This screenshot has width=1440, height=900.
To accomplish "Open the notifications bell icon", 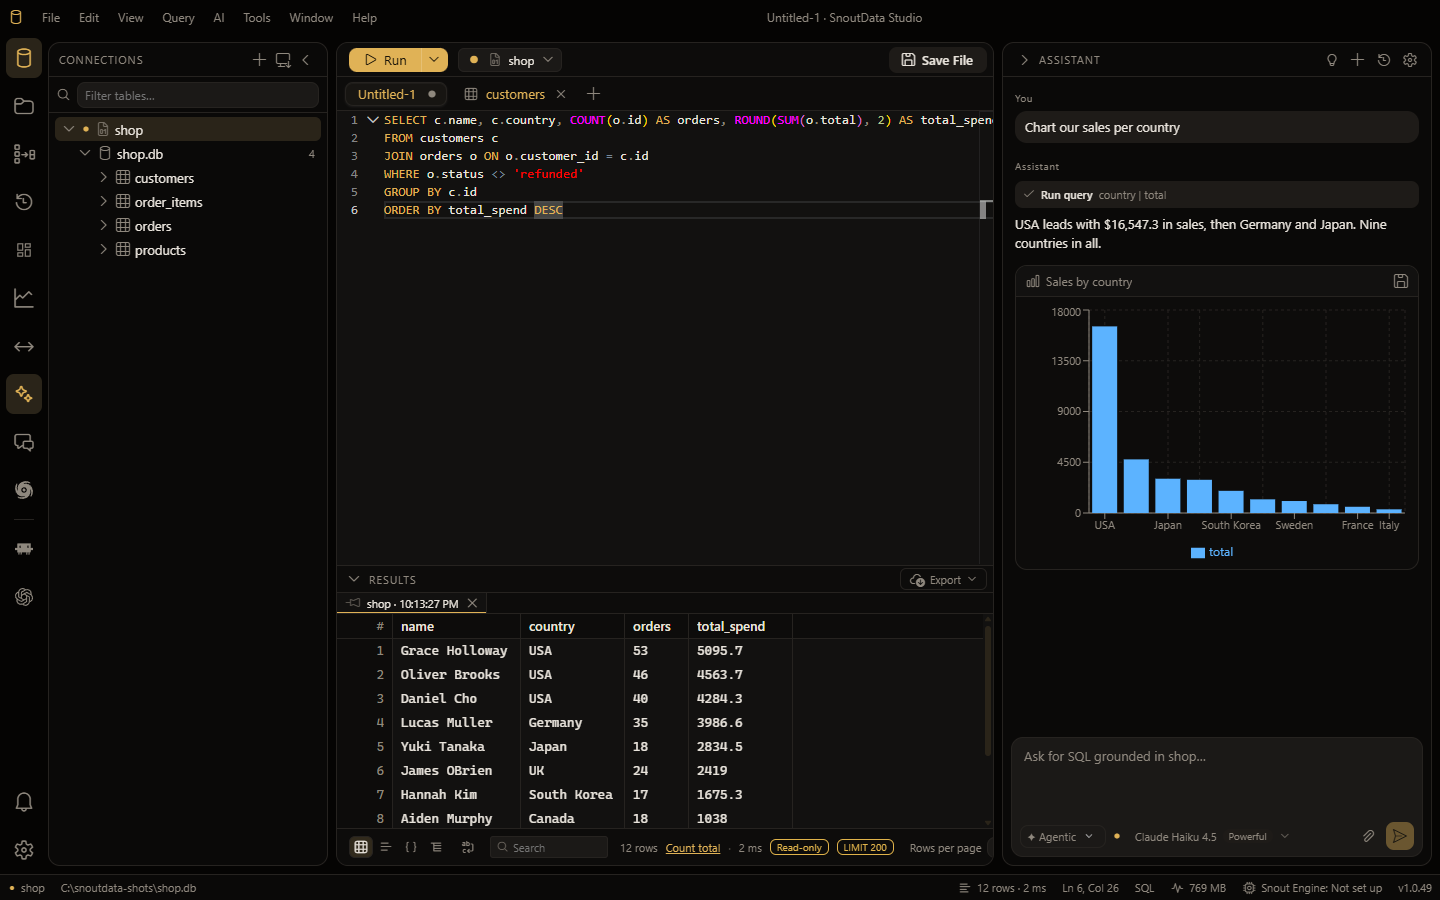I will tap(24, 802).
